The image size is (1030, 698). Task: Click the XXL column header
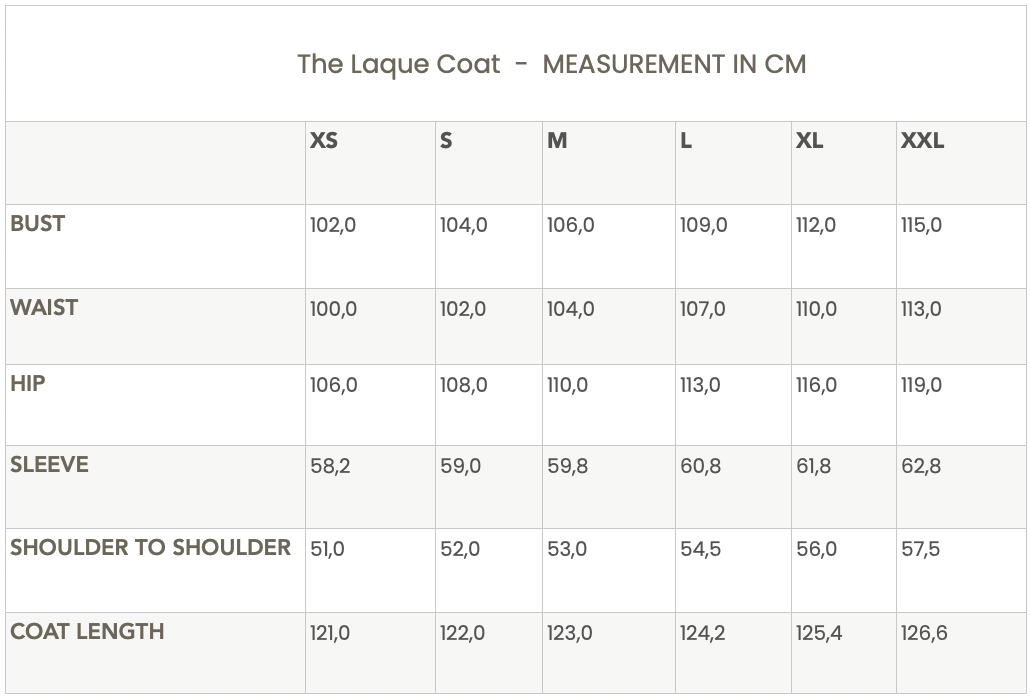[922, 141]
